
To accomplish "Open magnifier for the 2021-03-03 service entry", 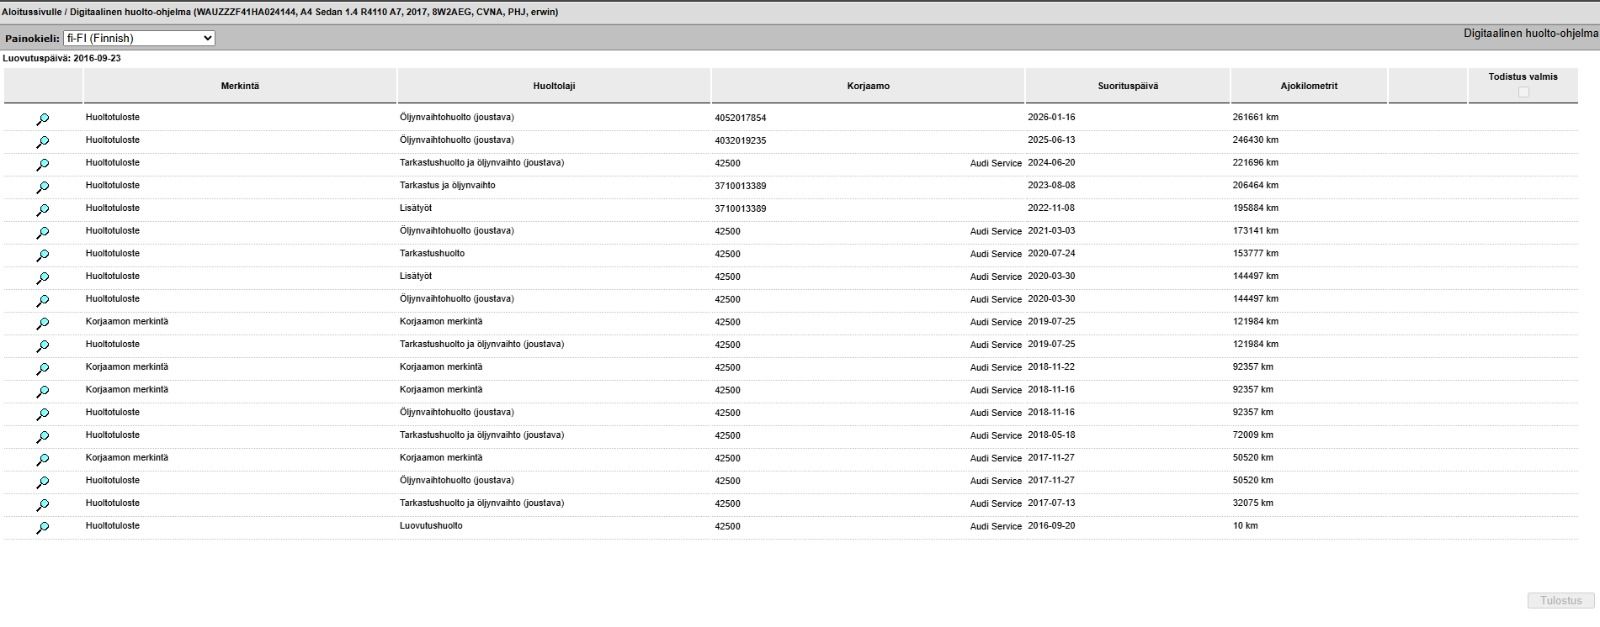I will [x=43, y=233].
